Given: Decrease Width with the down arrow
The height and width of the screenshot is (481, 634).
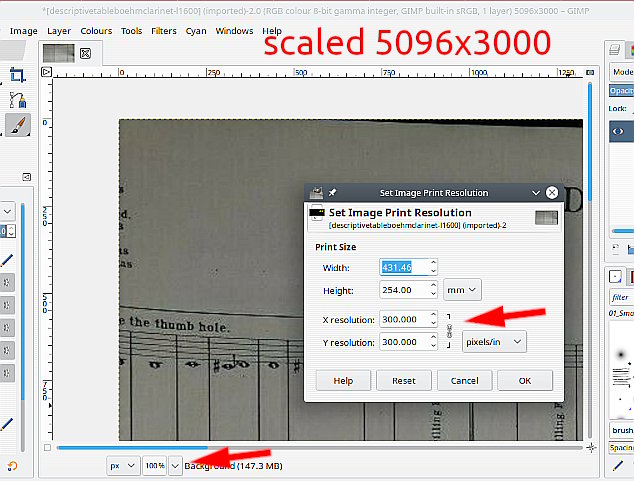Looking at the screenshot, I should coord(433,272).
